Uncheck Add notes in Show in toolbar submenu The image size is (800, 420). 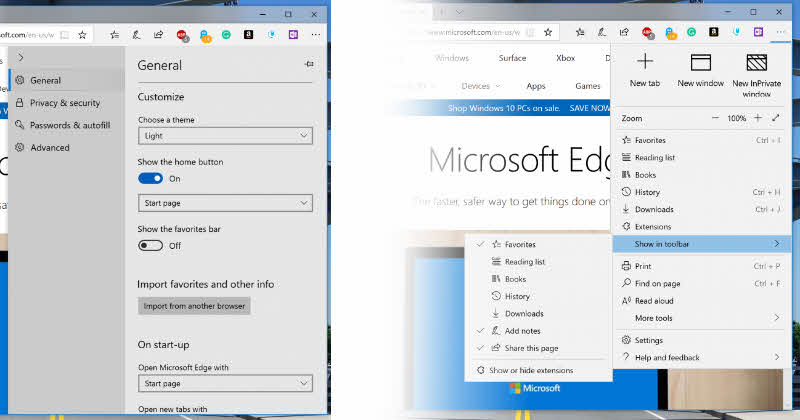point(538,331)
